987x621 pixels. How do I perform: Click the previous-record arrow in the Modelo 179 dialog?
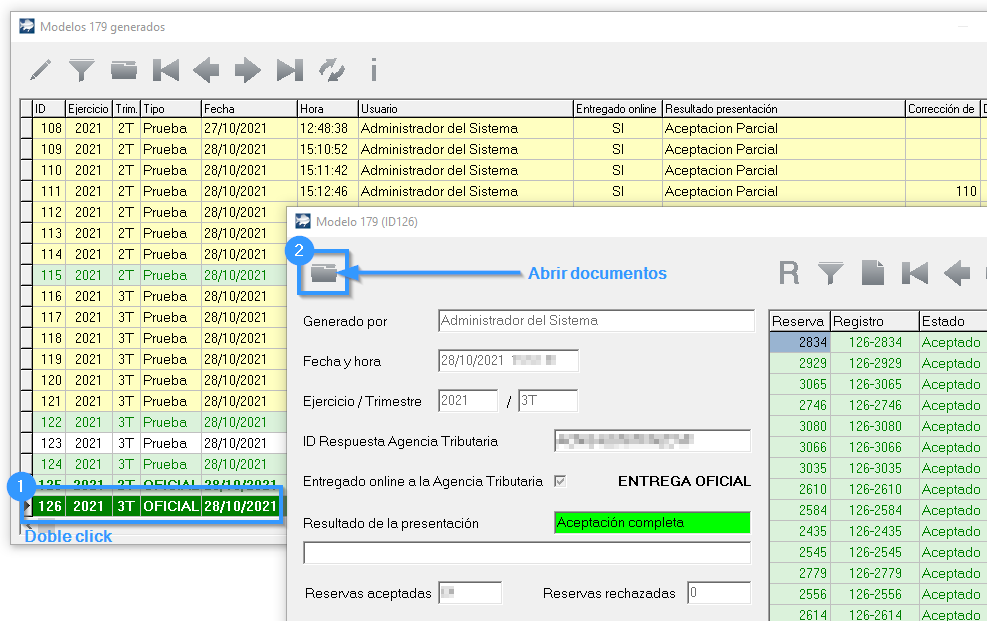[955, 270]
